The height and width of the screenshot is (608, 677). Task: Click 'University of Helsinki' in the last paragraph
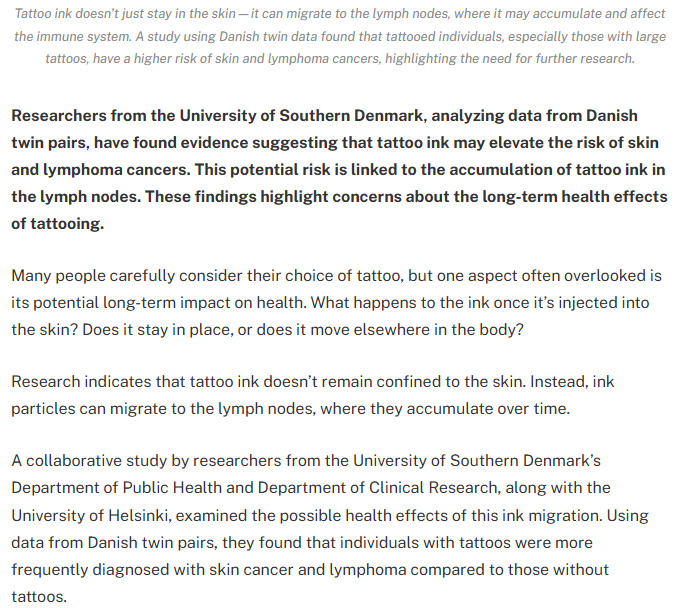pyautogui.click(x=91, y=516)
